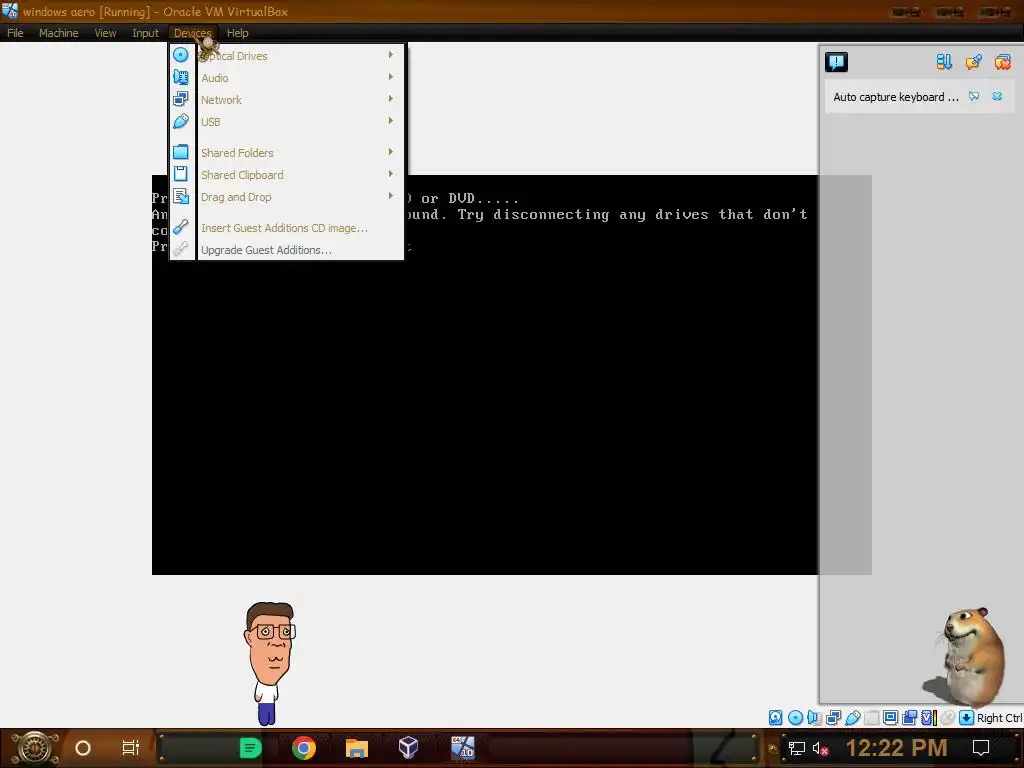
Task: Open Action Center notification icon
Action: 981,748
